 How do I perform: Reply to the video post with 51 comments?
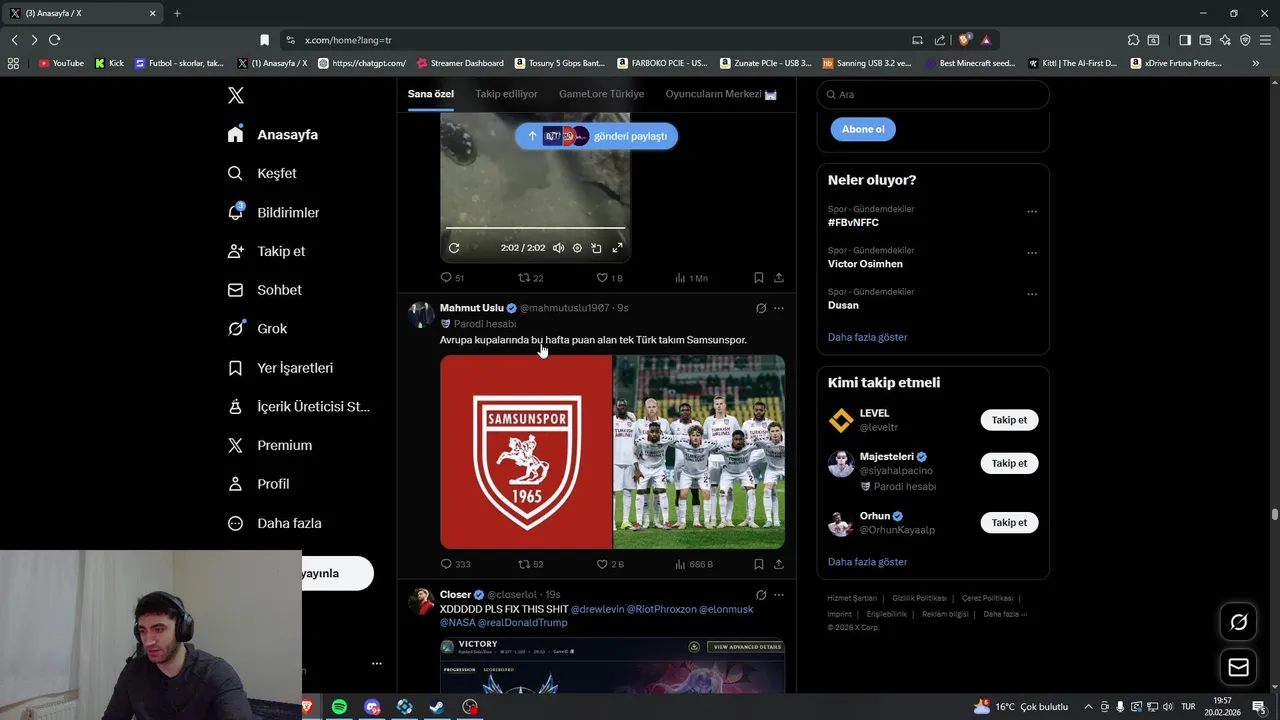(x=452, y=278)
